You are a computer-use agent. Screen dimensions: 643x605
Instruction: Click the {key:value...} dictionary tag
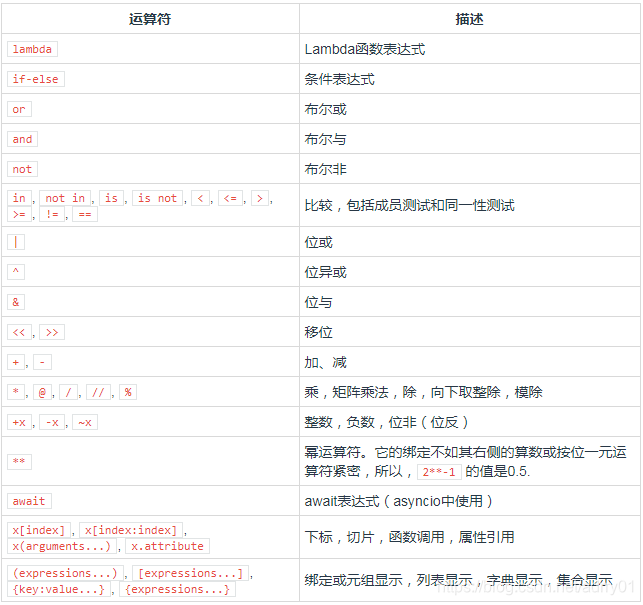click(x=59, y=589)
